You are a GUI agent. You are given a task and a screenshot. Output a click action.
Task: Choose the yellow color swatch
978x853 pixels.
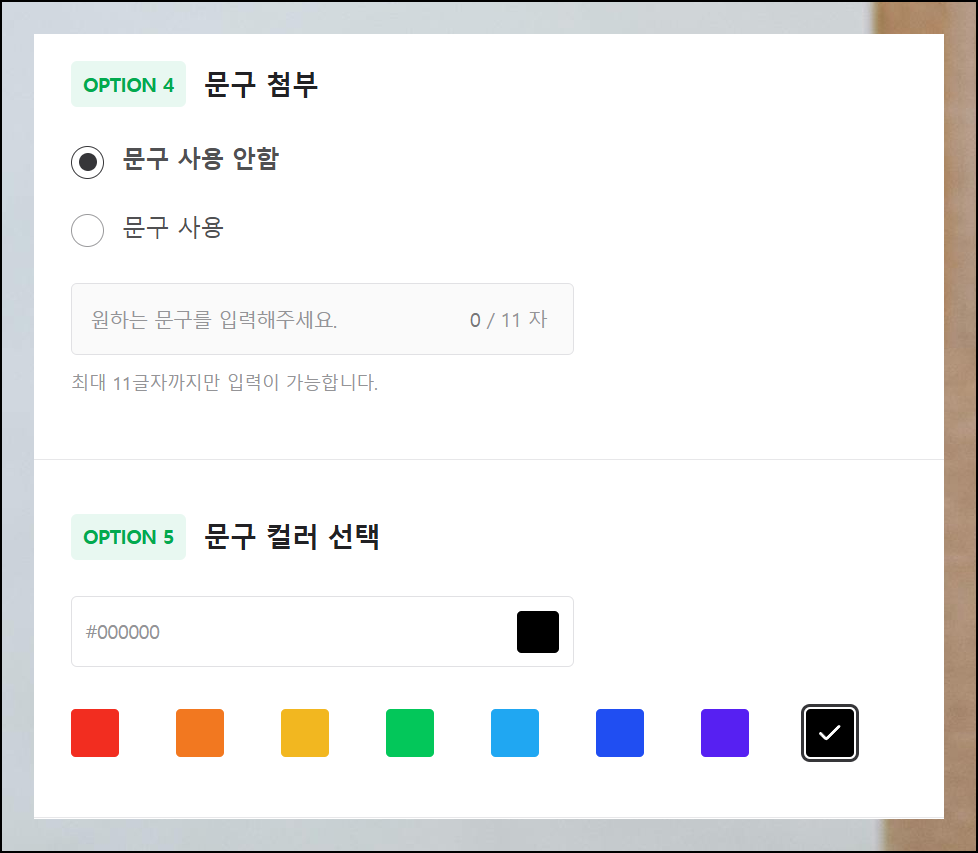pyautogui.click(x=305, y=733)
